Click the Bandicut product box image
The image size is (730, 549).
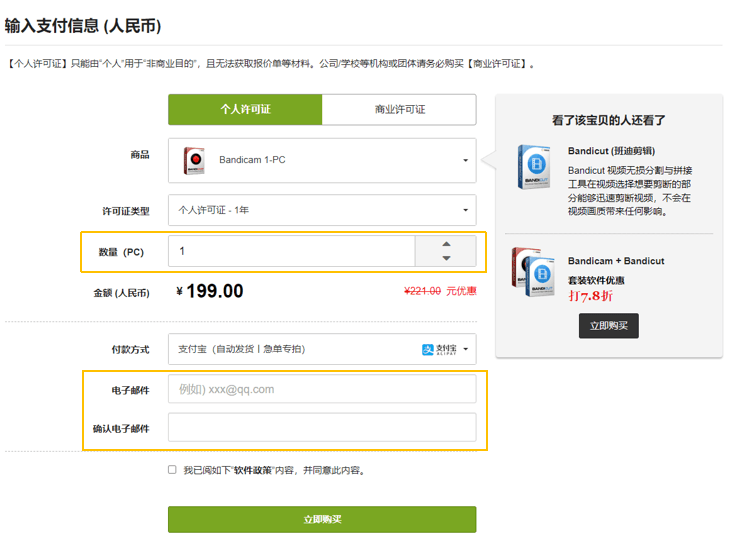click(534, 167)
